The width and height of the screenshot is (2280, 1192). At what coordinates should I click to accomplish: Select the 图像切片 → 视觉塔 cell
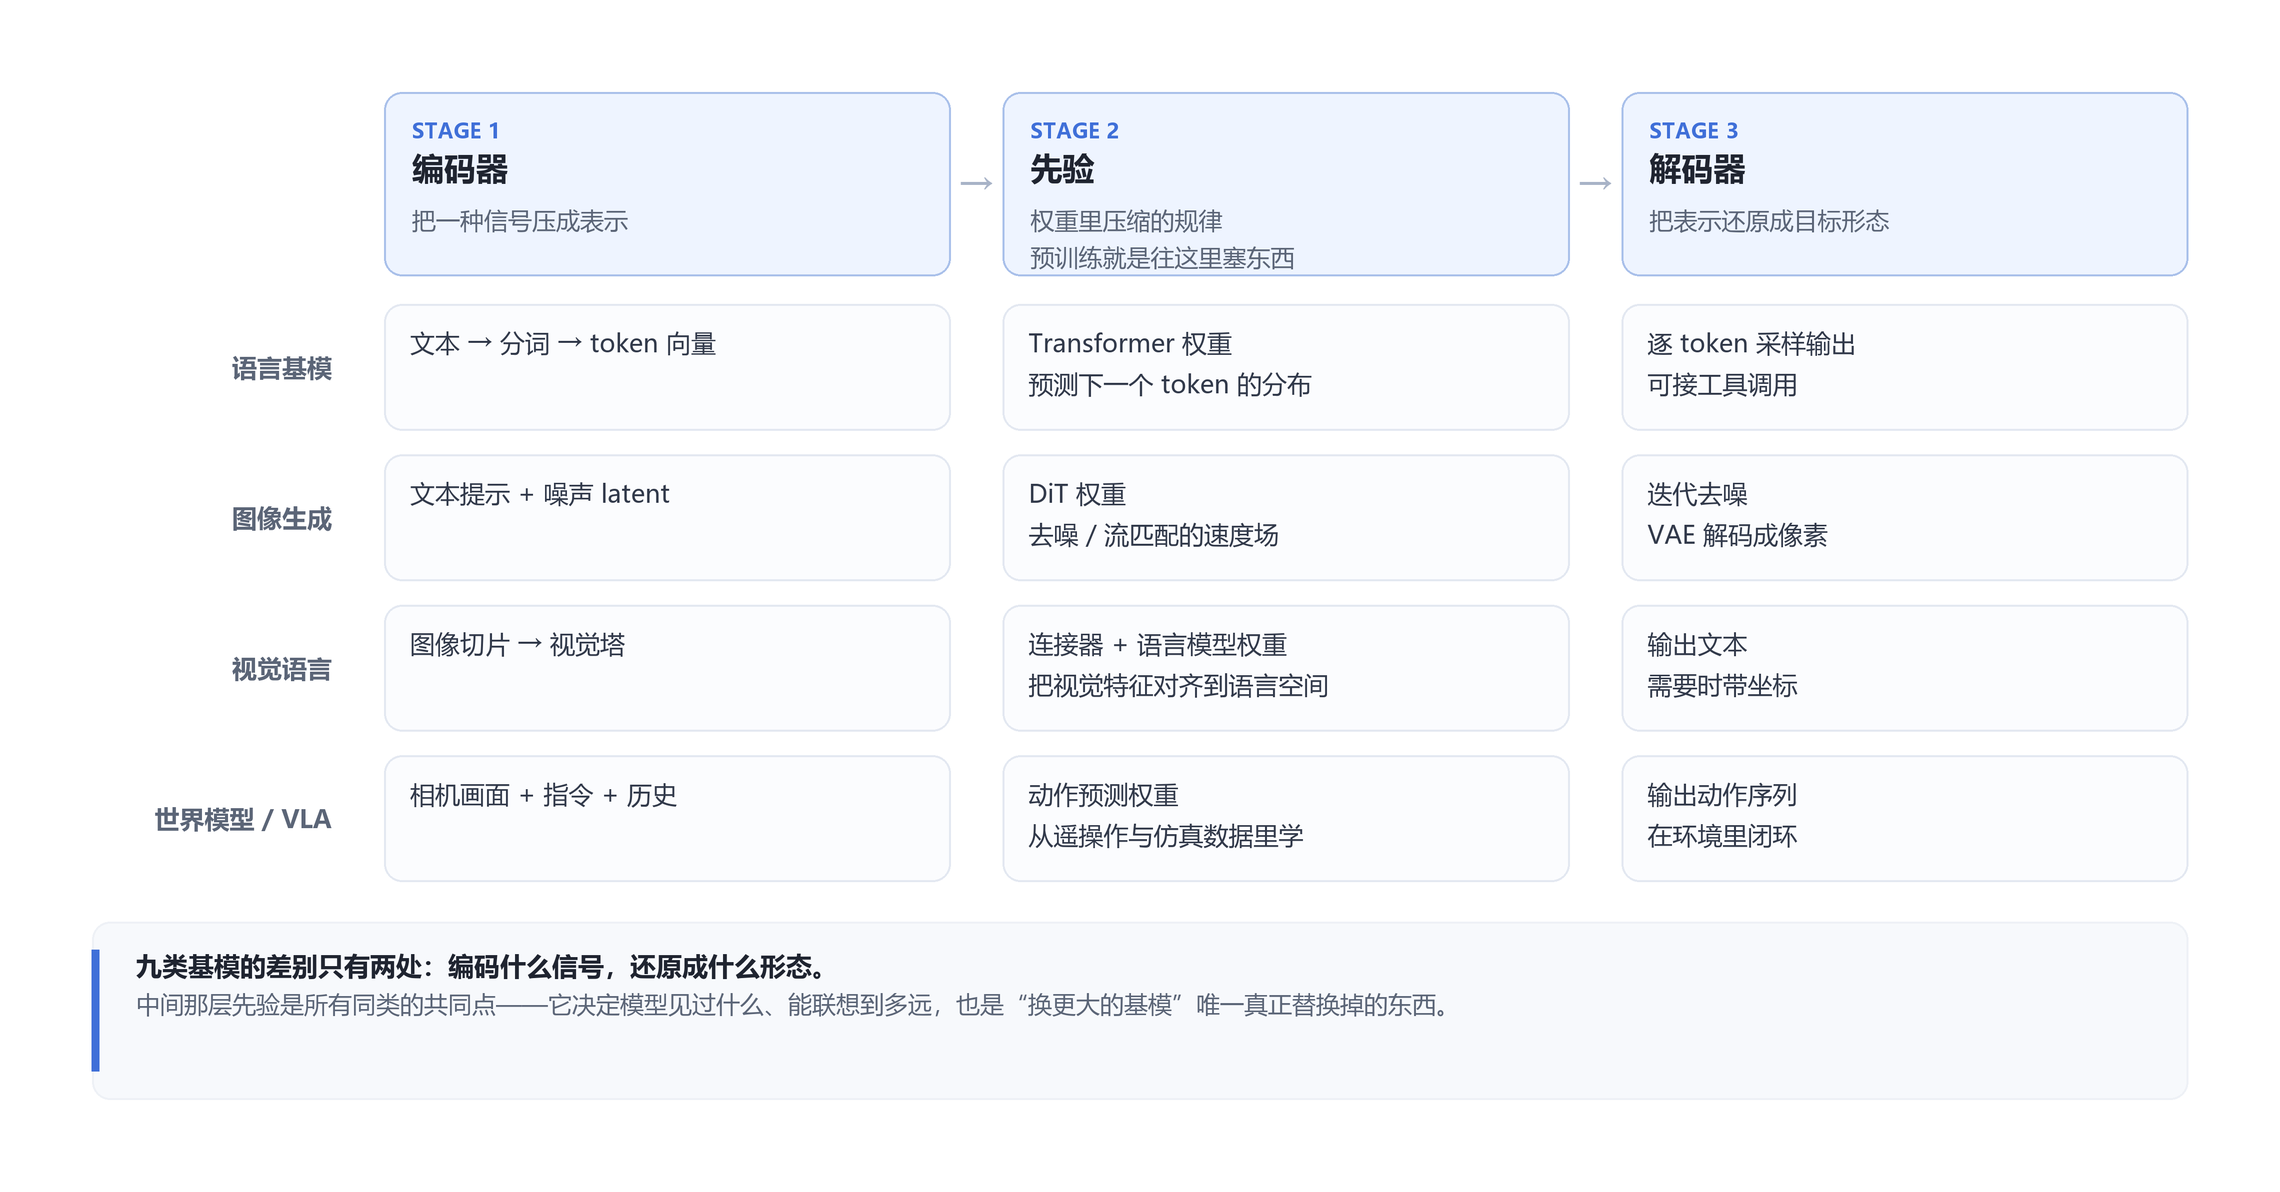pos(667,668)
